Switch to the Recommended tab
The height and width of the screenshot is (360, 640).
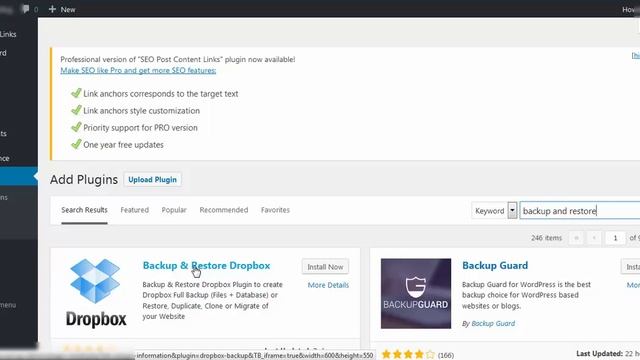[224, 210]
